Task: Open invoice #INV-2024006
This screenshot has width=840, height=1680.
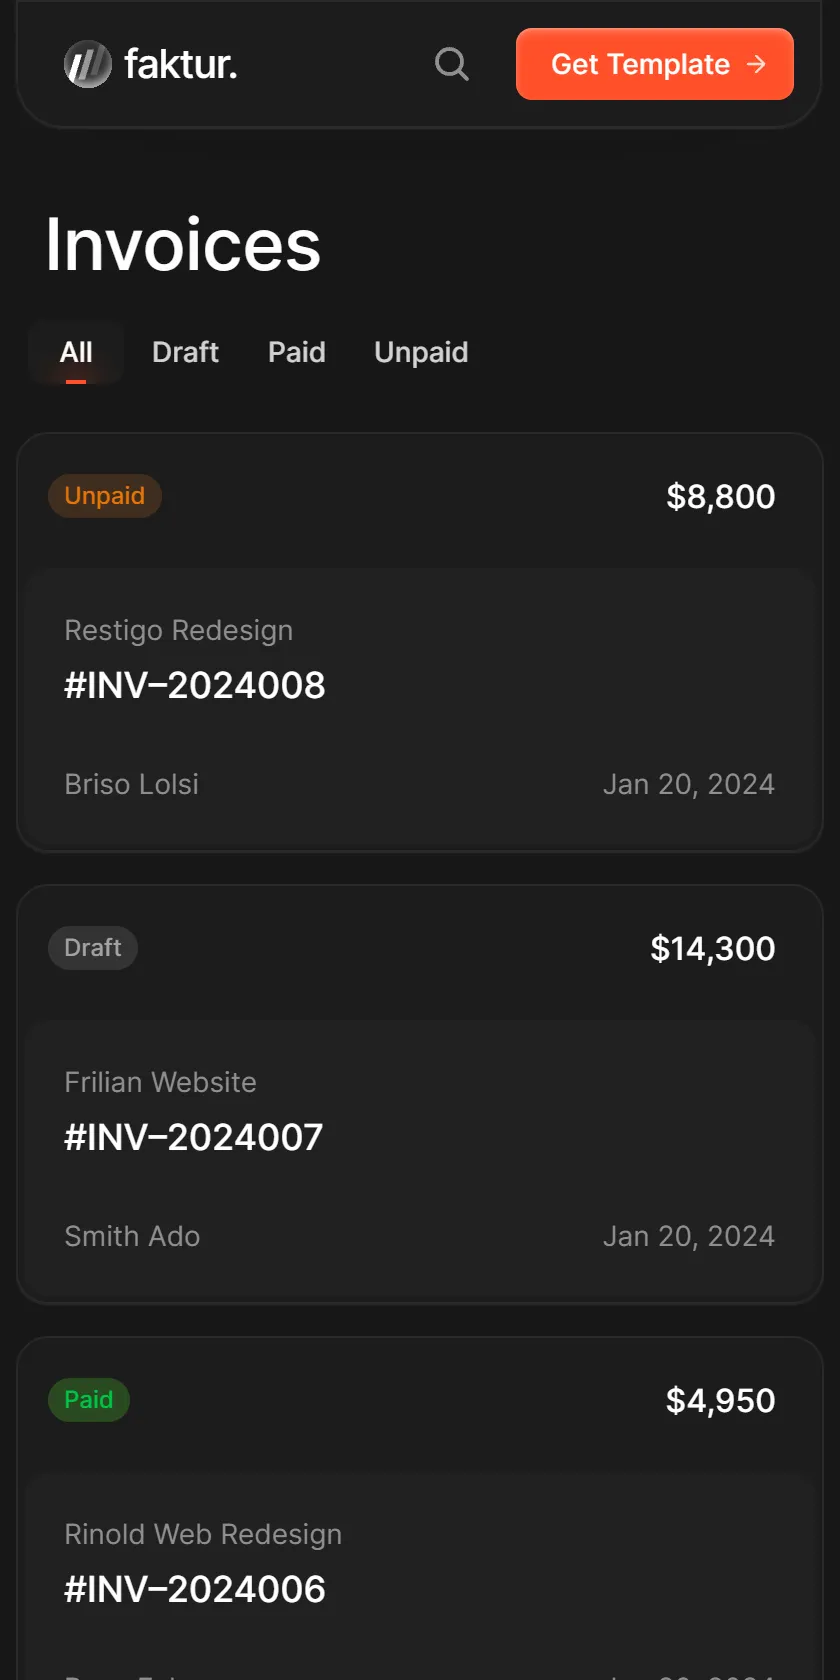Action: click(x=195, y=1590)
